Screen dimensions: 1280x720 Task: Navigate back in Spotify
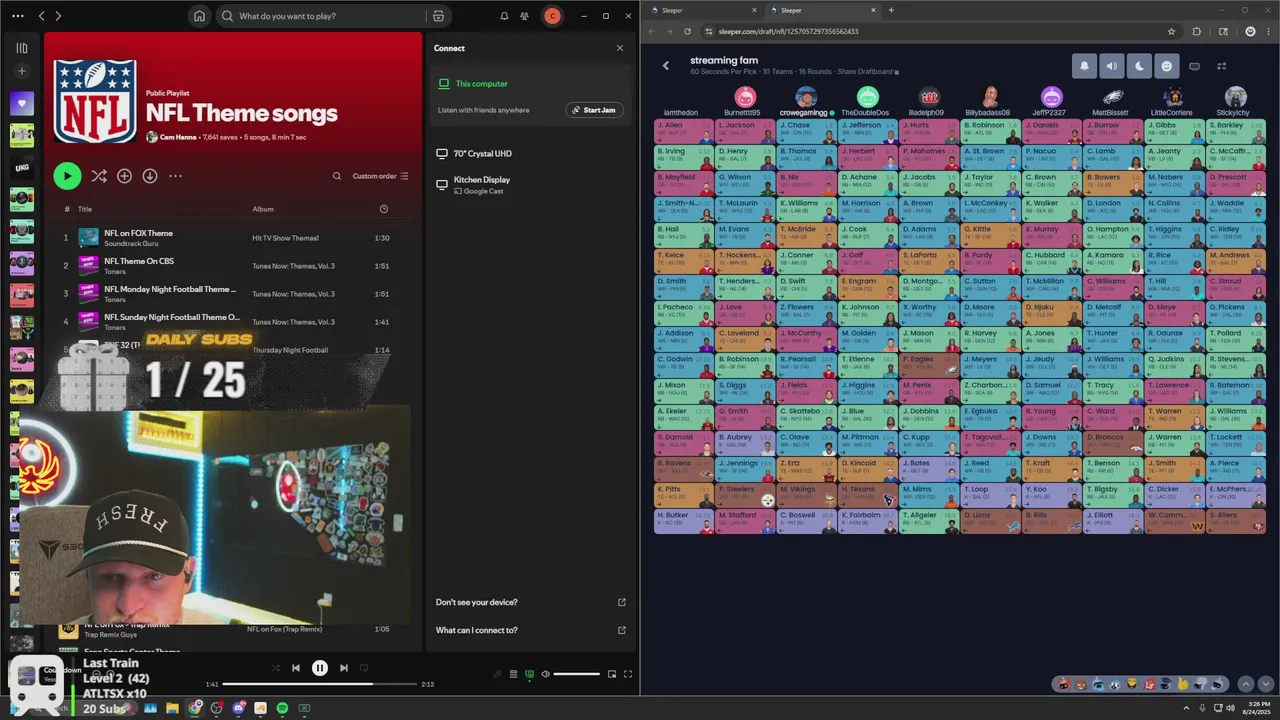point(41,16)
